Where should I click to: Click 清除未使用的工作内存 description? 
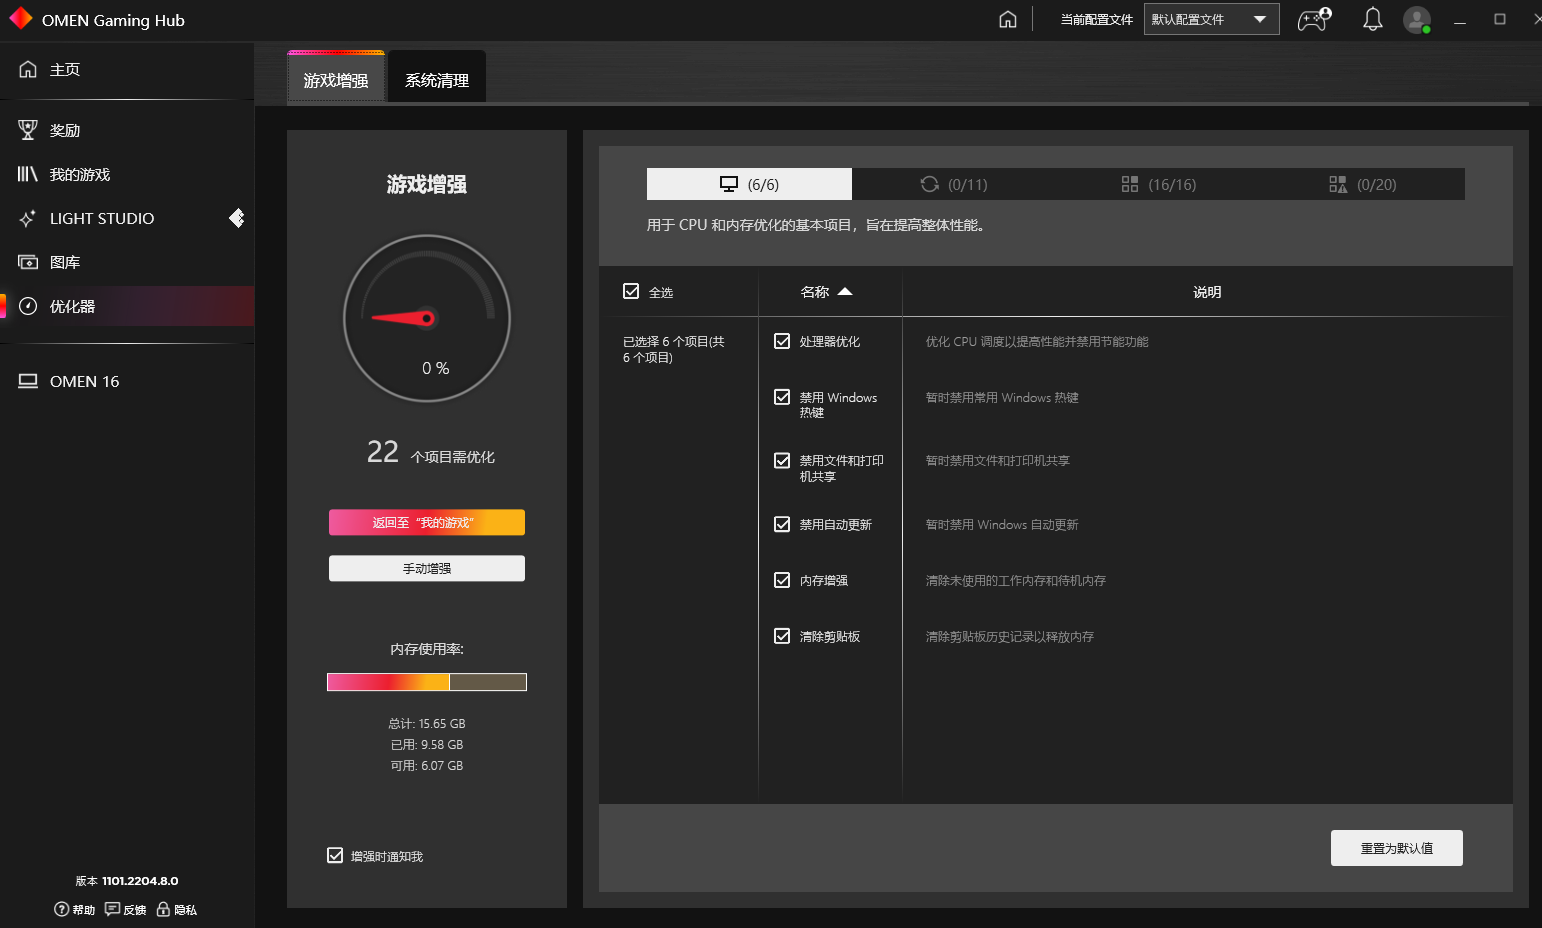pyautogui.click(x=1016, y=581)
